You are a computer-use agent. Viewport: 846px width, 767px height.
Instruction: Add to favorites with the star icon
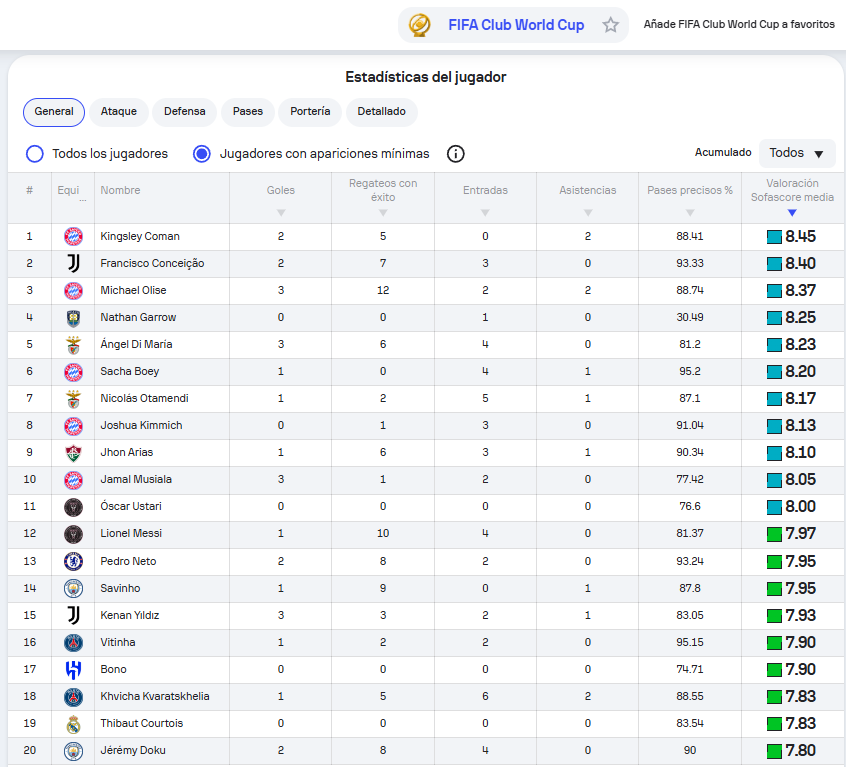click(x=610, y=25)
